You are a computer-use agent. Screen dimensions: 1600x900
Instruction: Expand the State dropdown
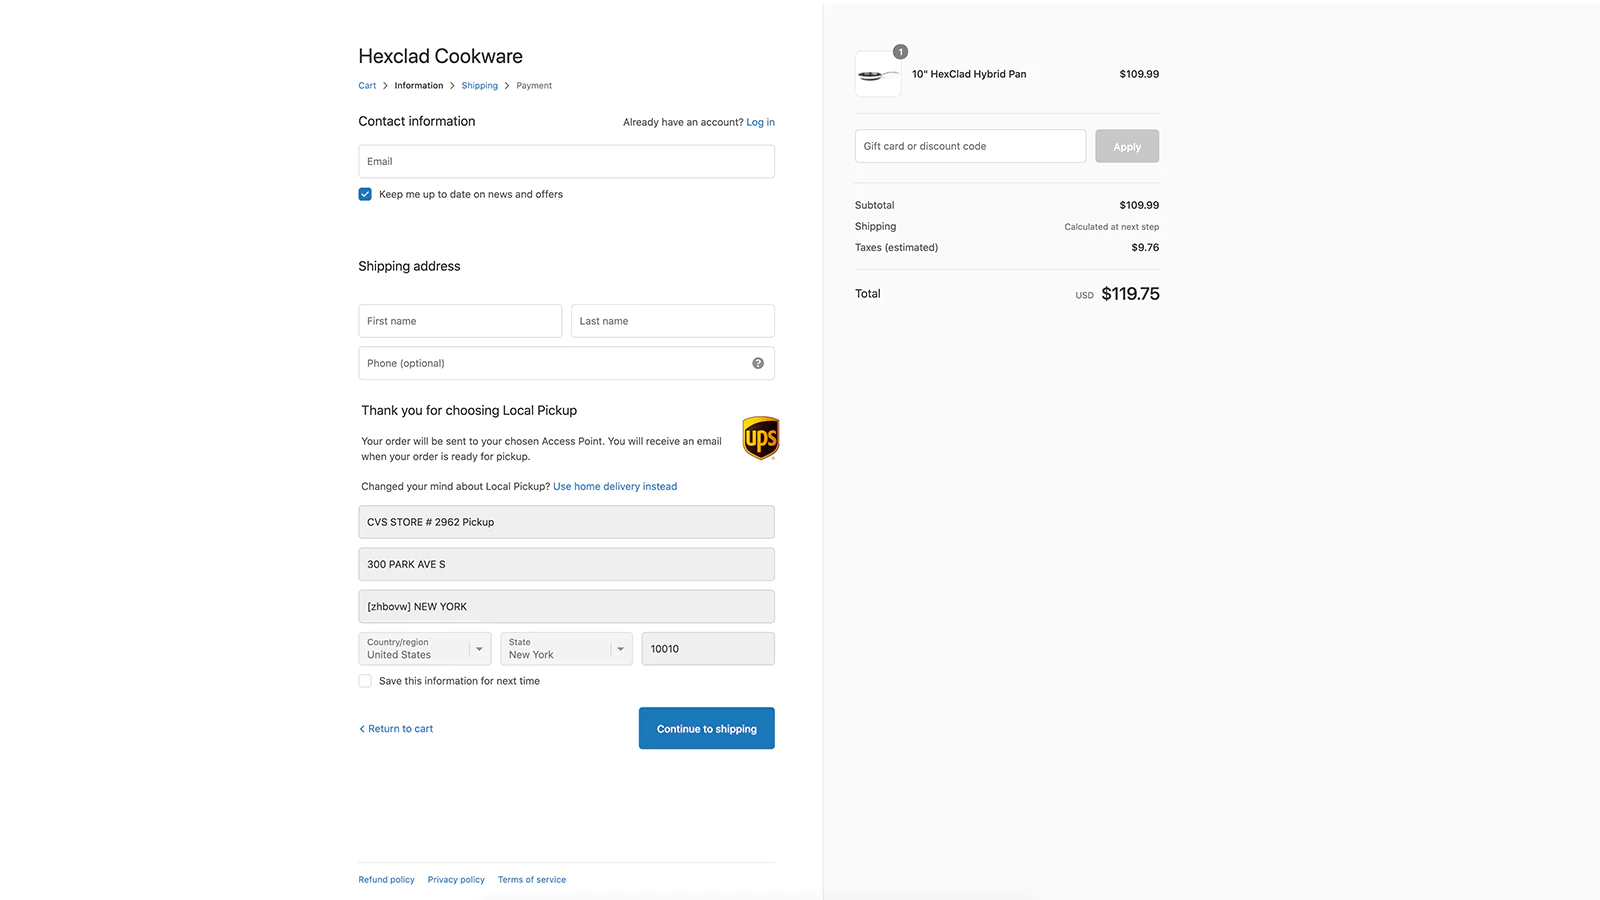point(566,649)
